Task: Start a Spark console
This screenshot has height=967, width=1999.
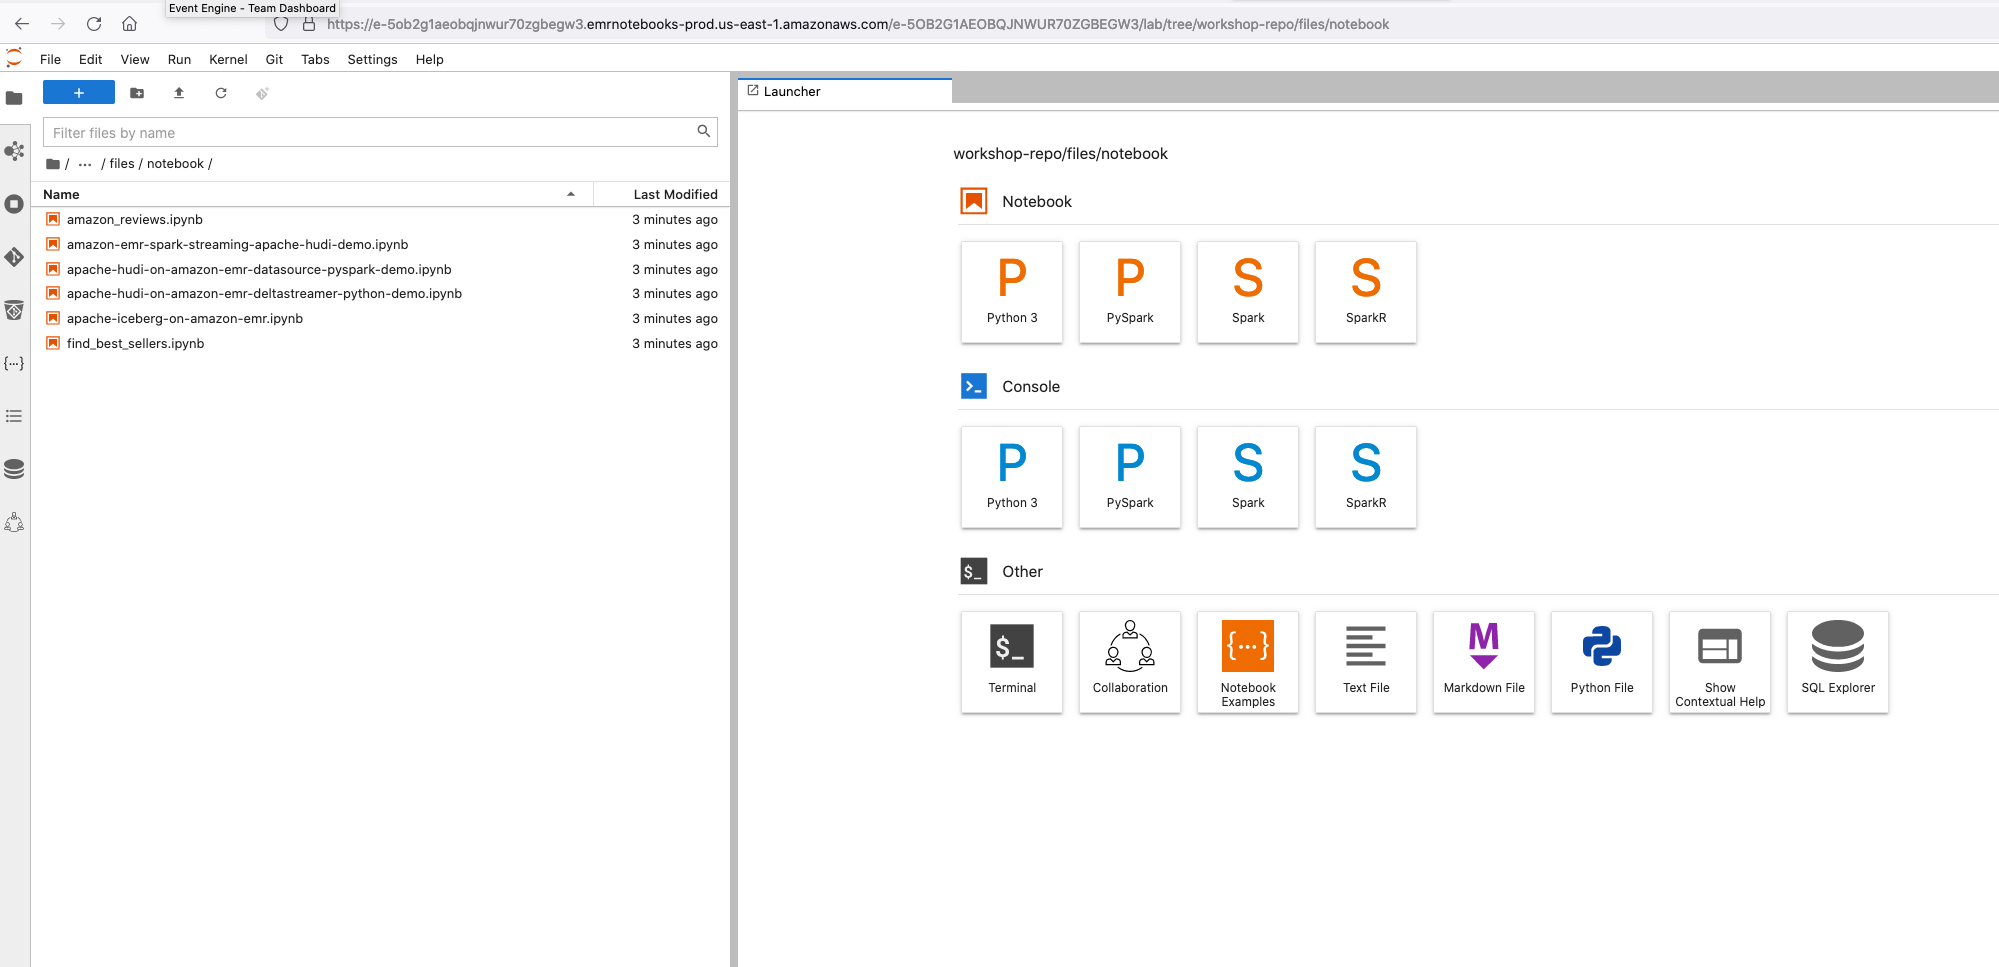Action: click(1248, 477)
